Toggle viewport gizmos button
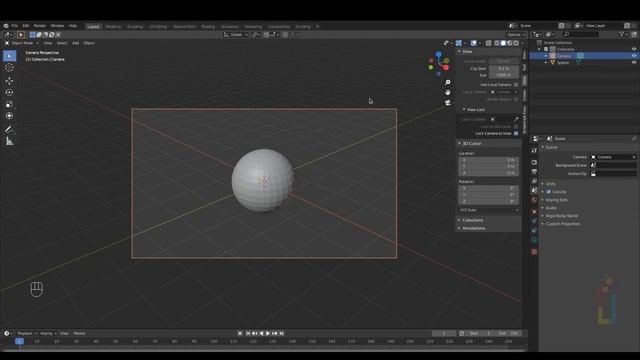This screenshot has height=360, width=640. pos(459,43)
